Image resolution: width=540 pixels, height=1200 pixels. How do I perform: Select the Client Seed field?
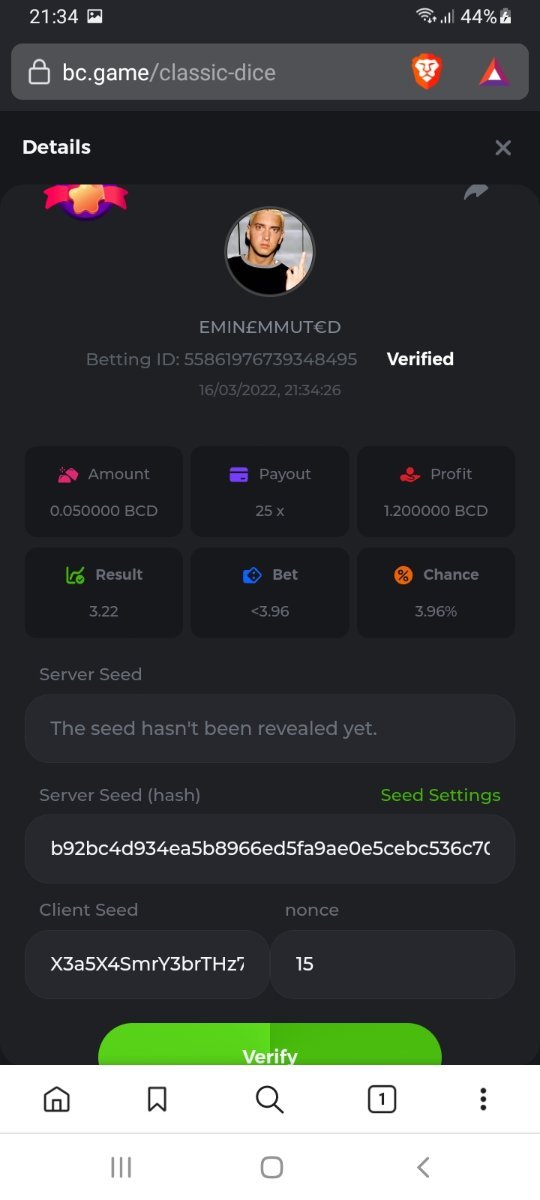click(147, 964)
